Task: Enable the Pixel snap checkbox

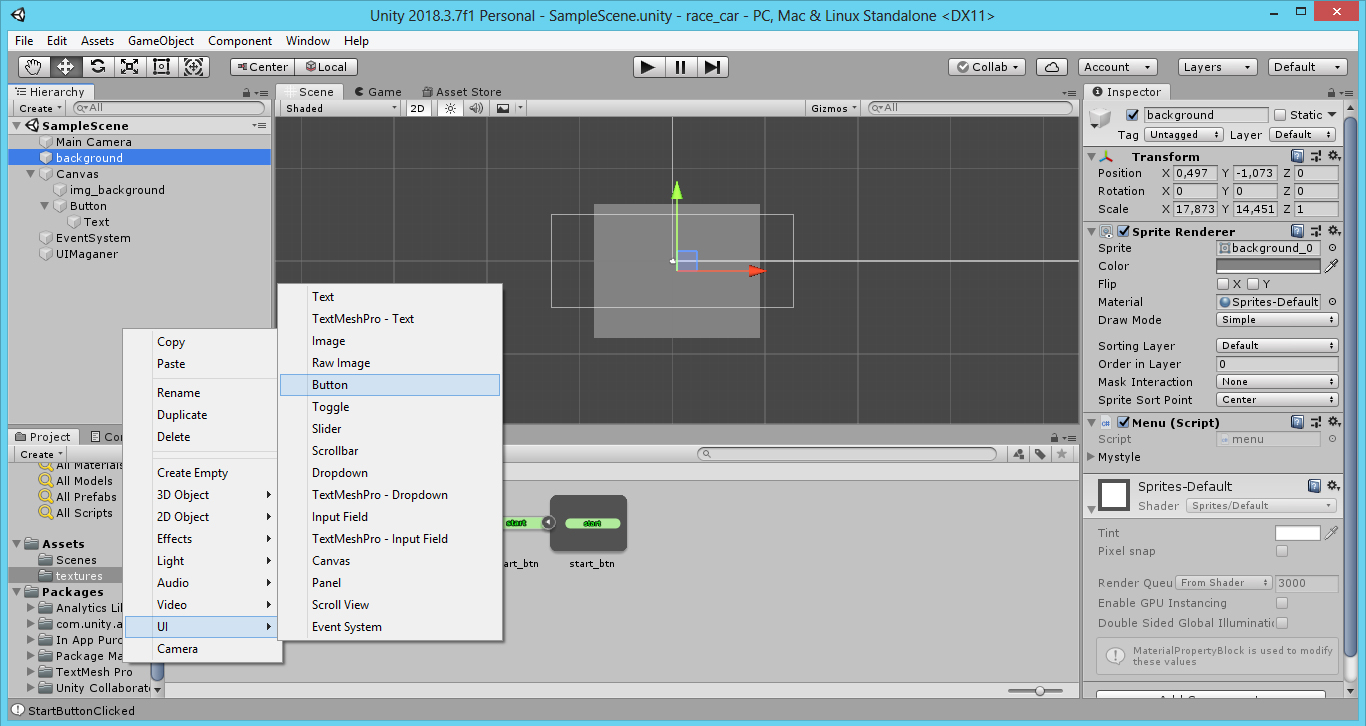Action: click(1282, 551)
